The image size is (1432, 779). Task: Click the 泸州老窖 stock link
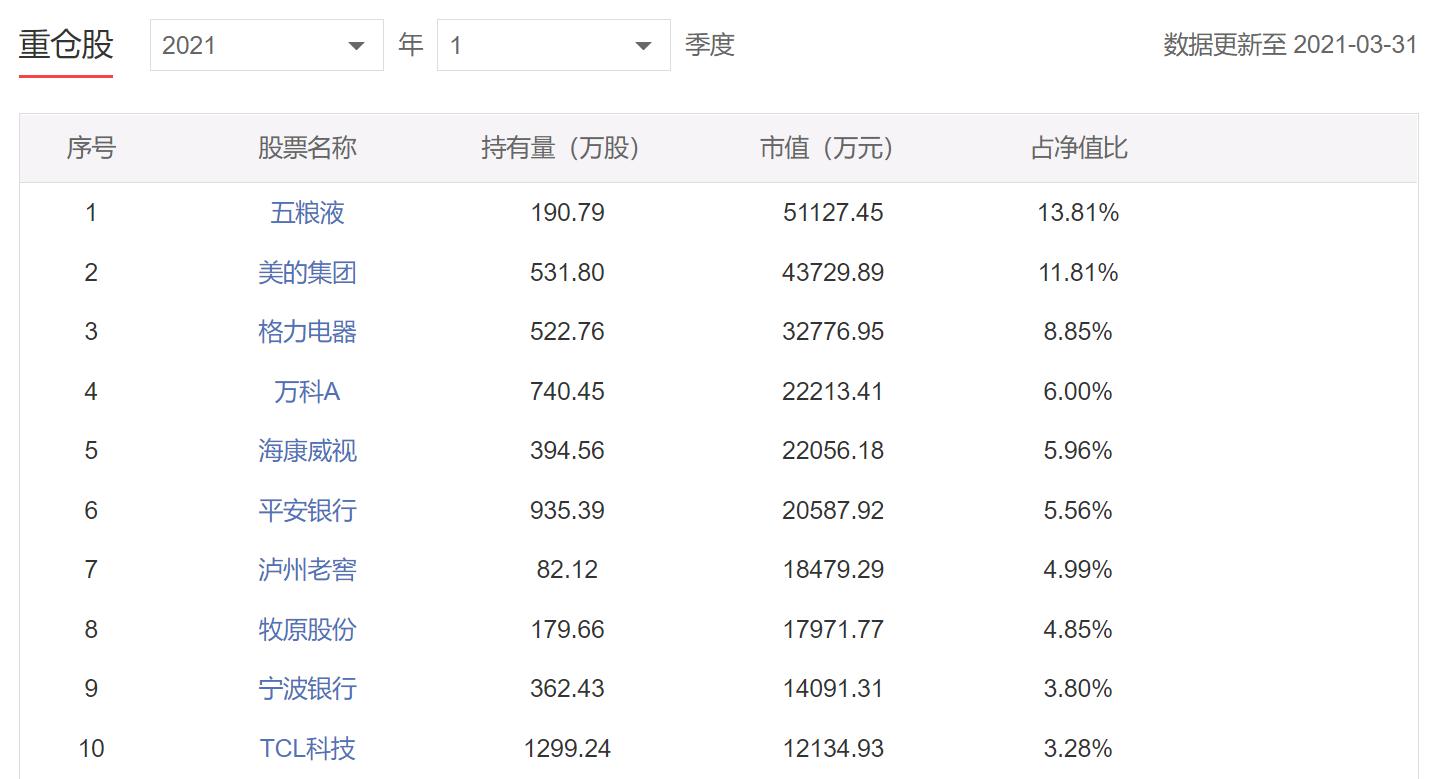307,569
